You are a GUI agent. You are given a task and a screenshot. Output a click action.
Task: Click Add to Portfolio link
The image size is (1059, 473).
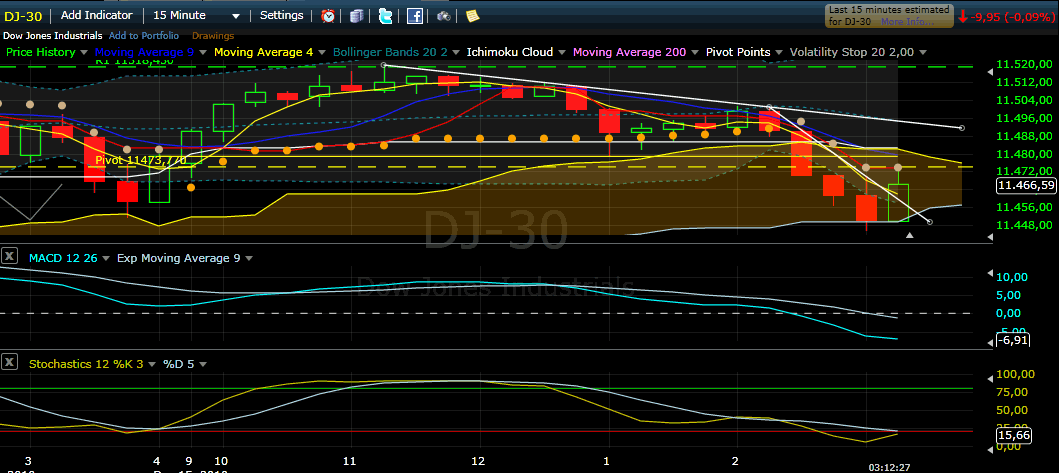144,36
